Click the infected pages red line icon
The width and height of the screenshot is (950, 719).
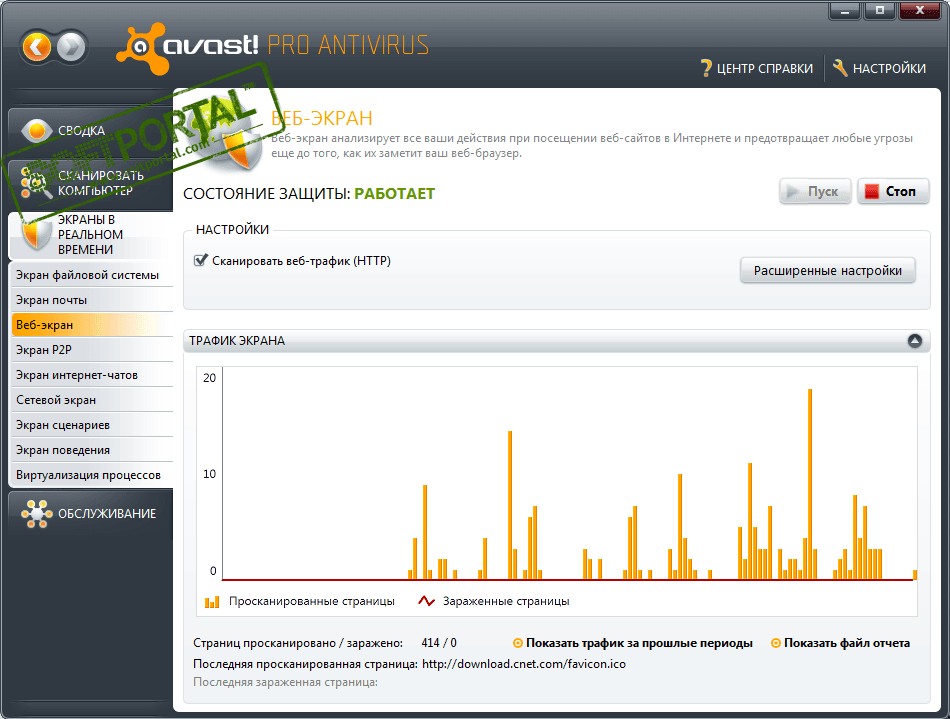click(x=427, y=601)
